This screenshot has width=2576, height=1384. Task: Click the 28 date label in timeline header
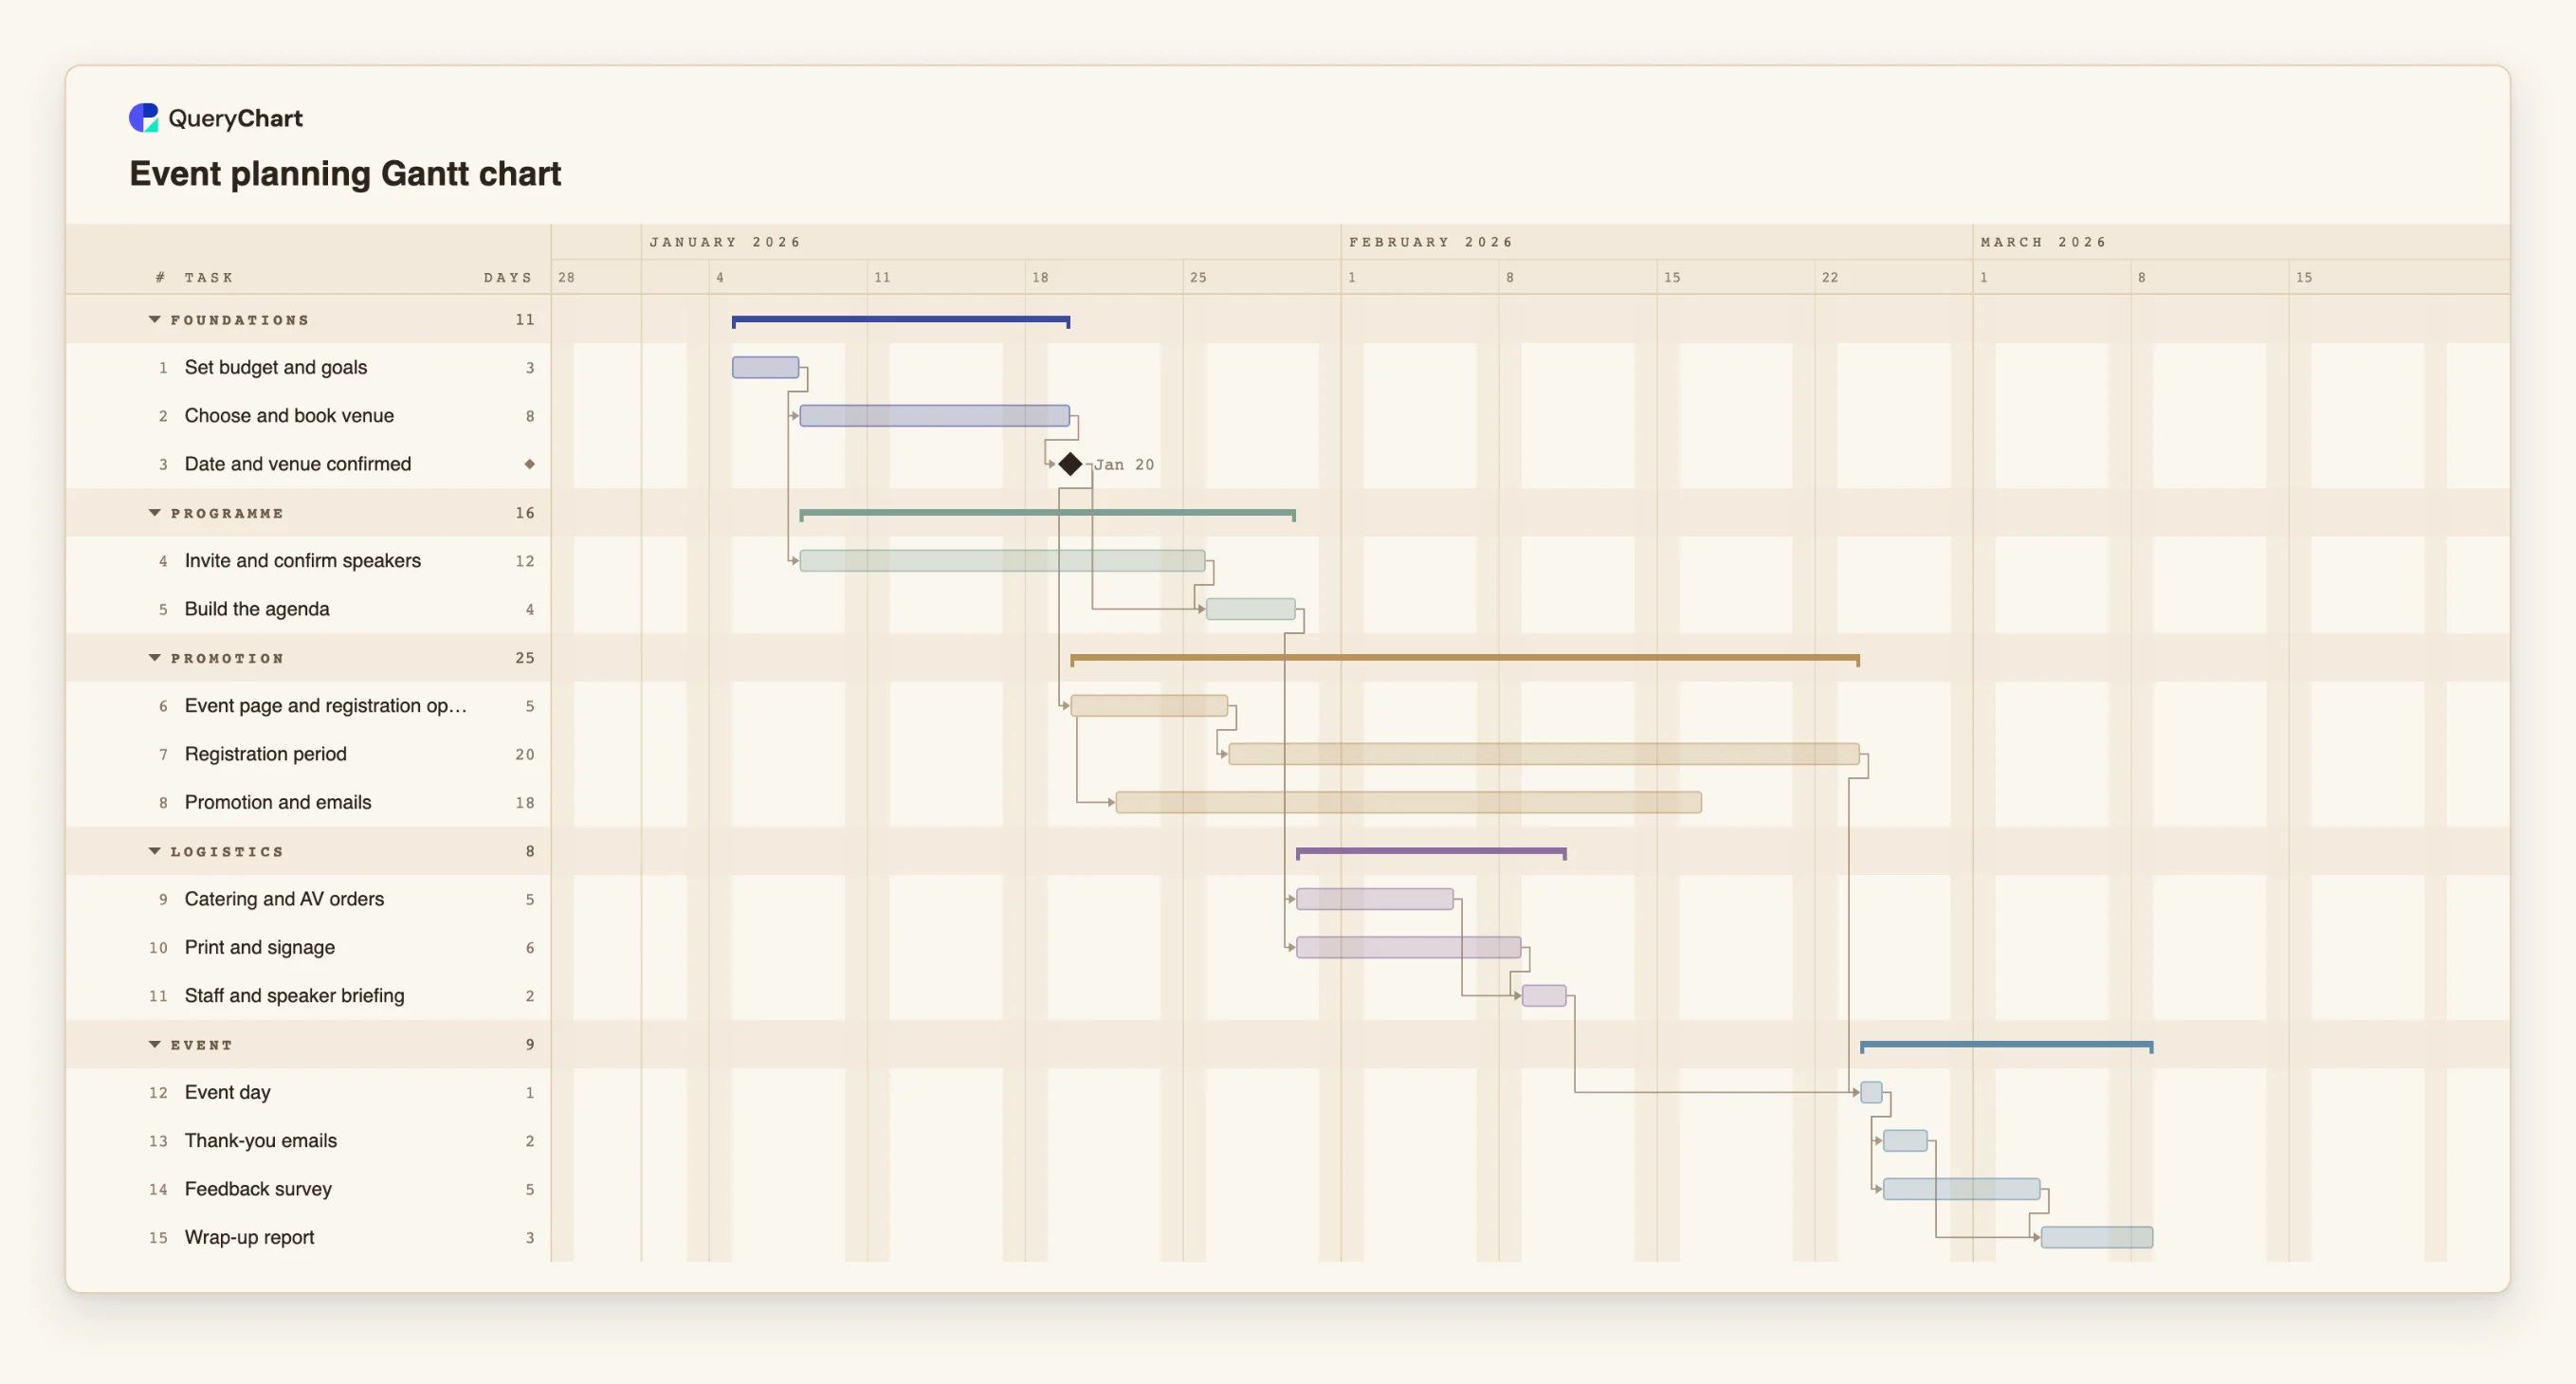pyautogui.click(x=566, y=277)
